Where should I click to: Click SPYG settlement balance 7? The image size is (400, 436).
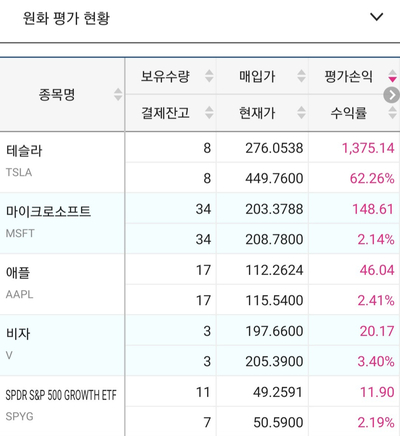pos(207,422)
